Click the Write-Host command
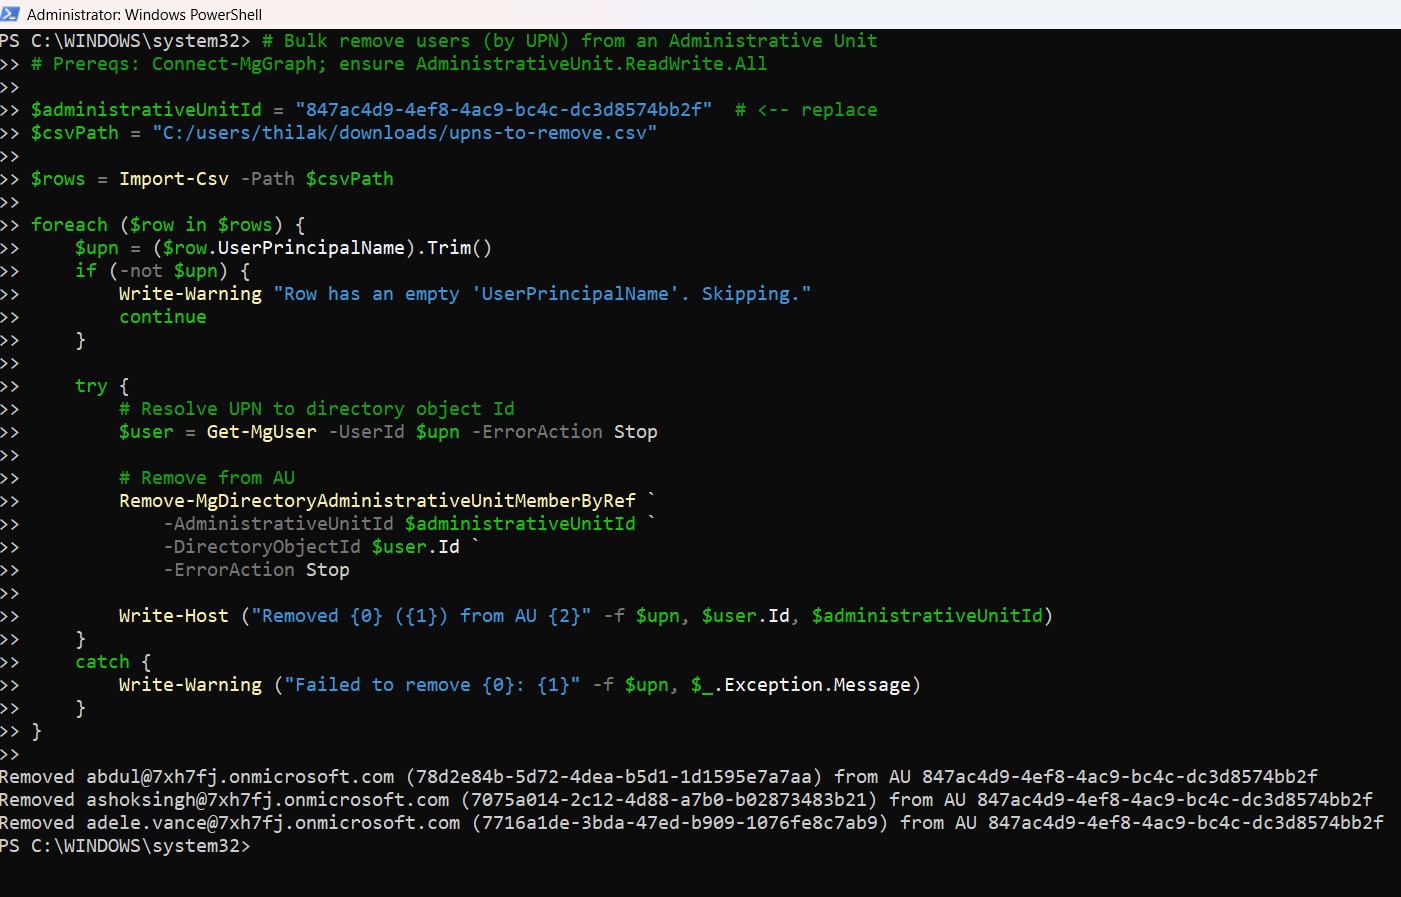 click(174, 616)
